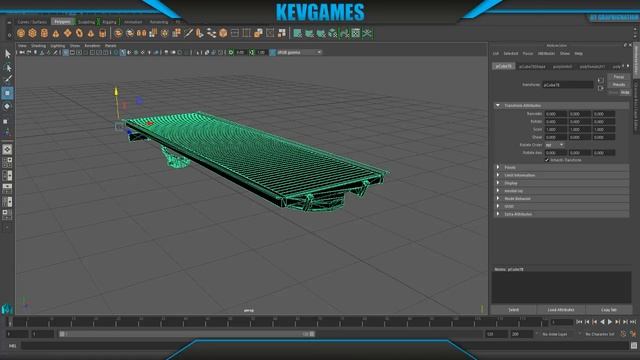Toggle the Channel Box / Layer Editor side tab
The height and width of the screenshot is (360, 640).
point(636,106)
